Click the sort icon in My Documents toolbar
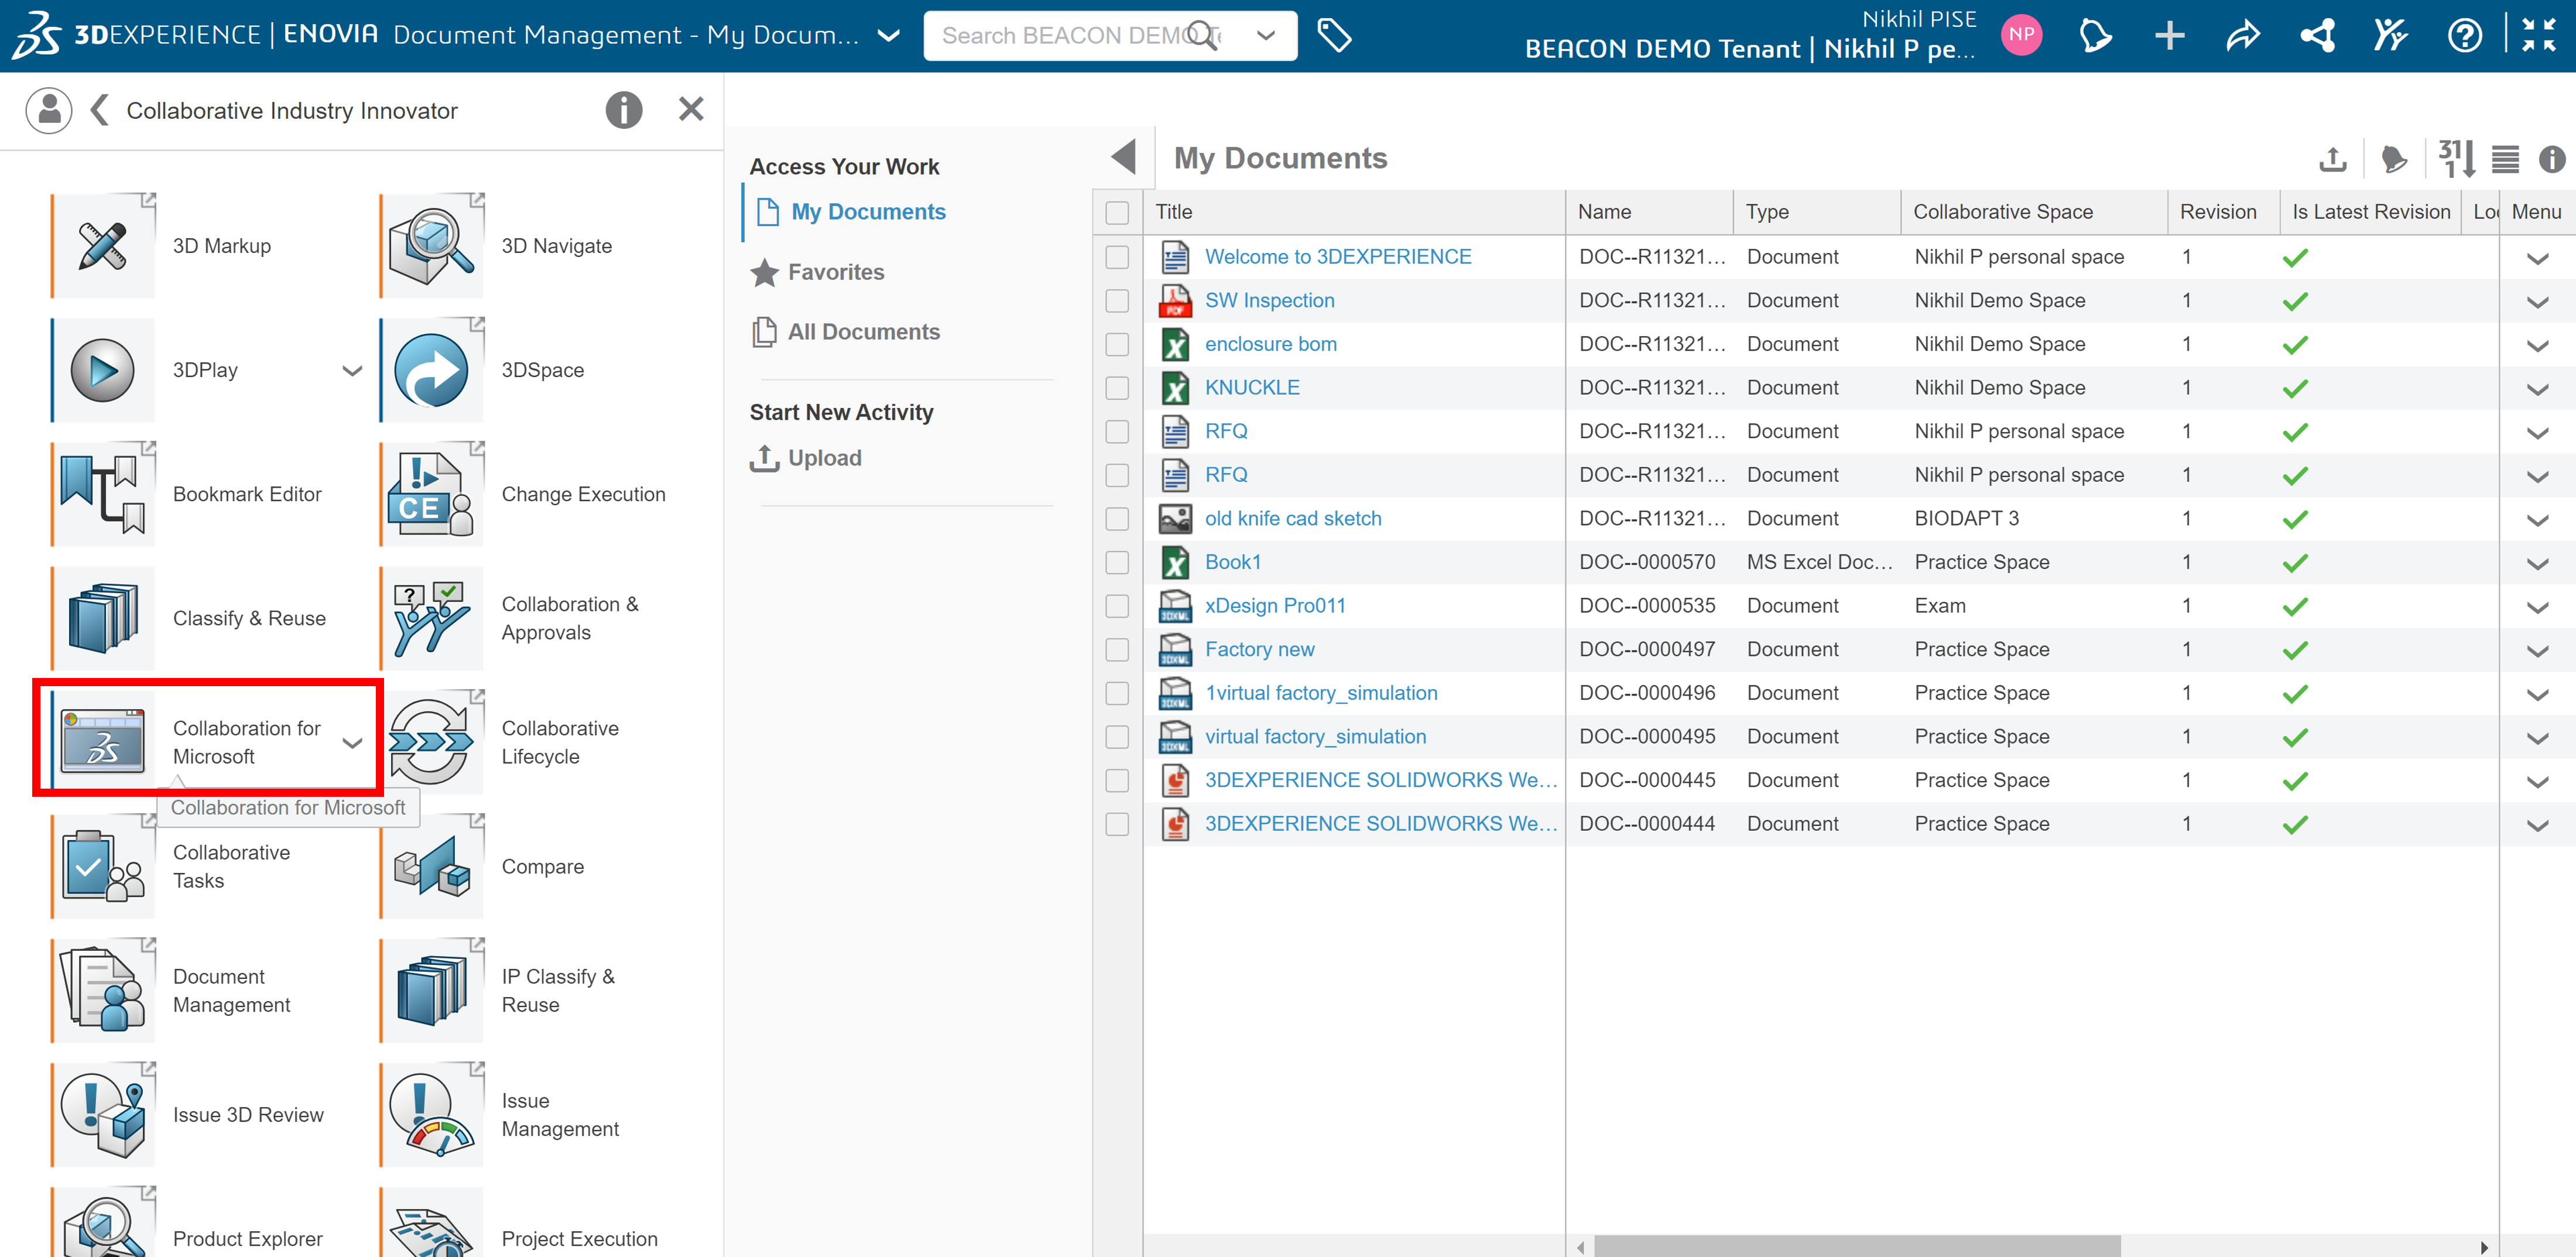2576x1257 pixels. pyautogui.click(x=2456, y=159)
